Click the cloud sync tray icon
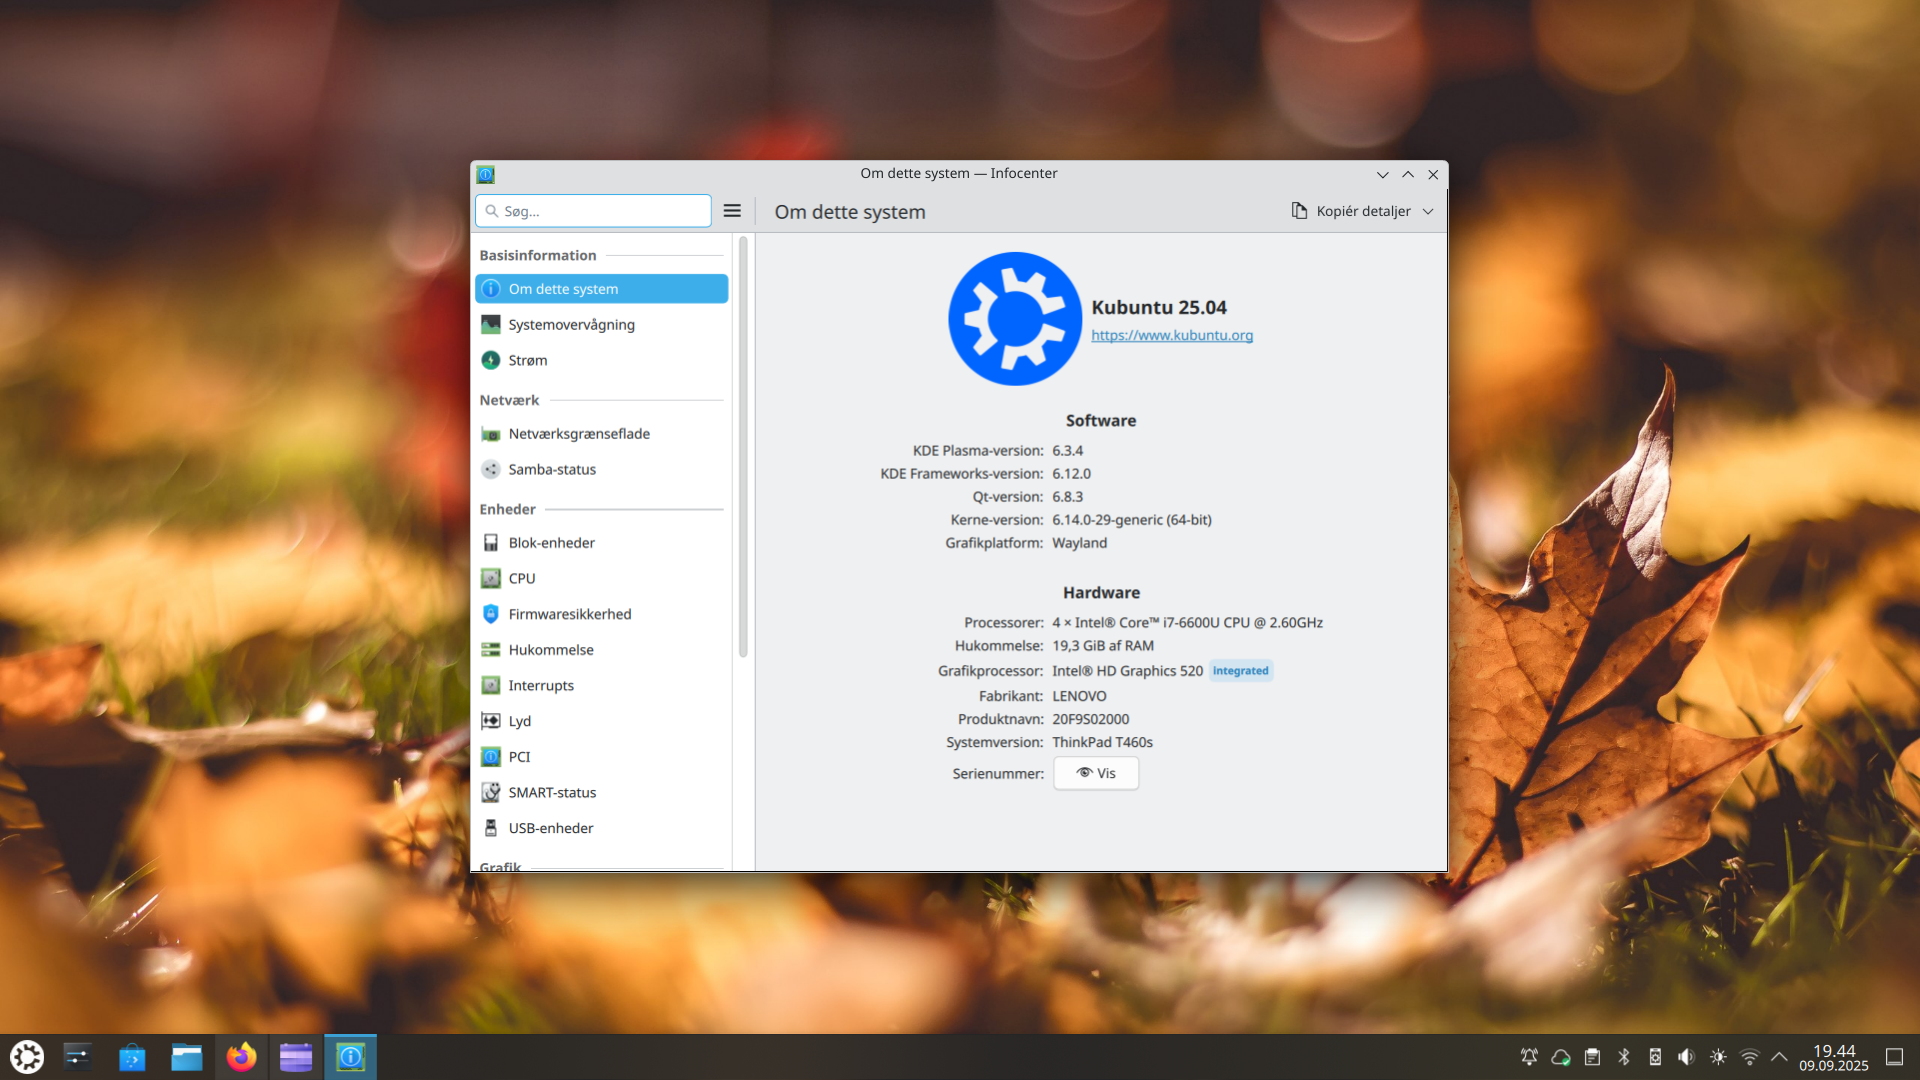The image size is (1920, 1080). coord(1561,1057)
